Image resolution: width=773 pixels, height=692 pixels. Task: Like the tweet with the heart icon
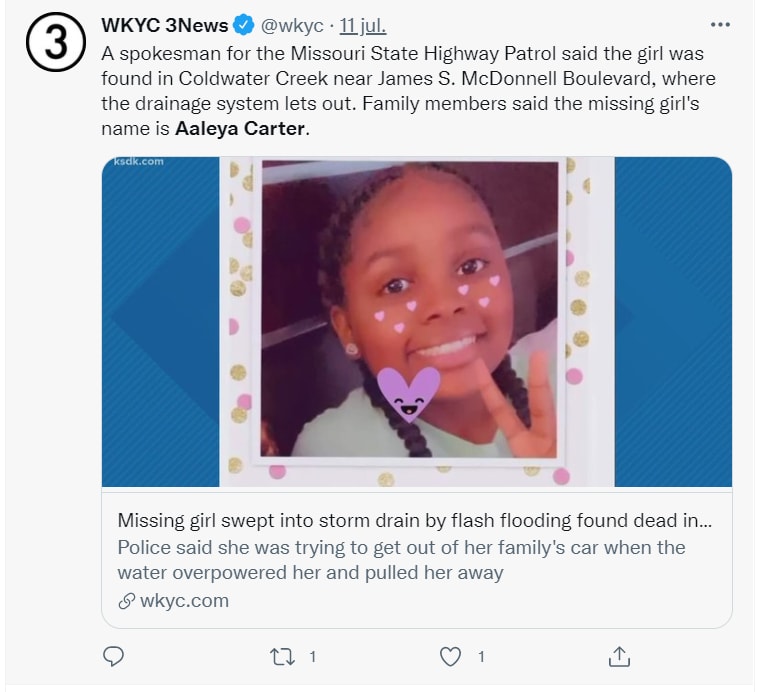pos(451,657)
